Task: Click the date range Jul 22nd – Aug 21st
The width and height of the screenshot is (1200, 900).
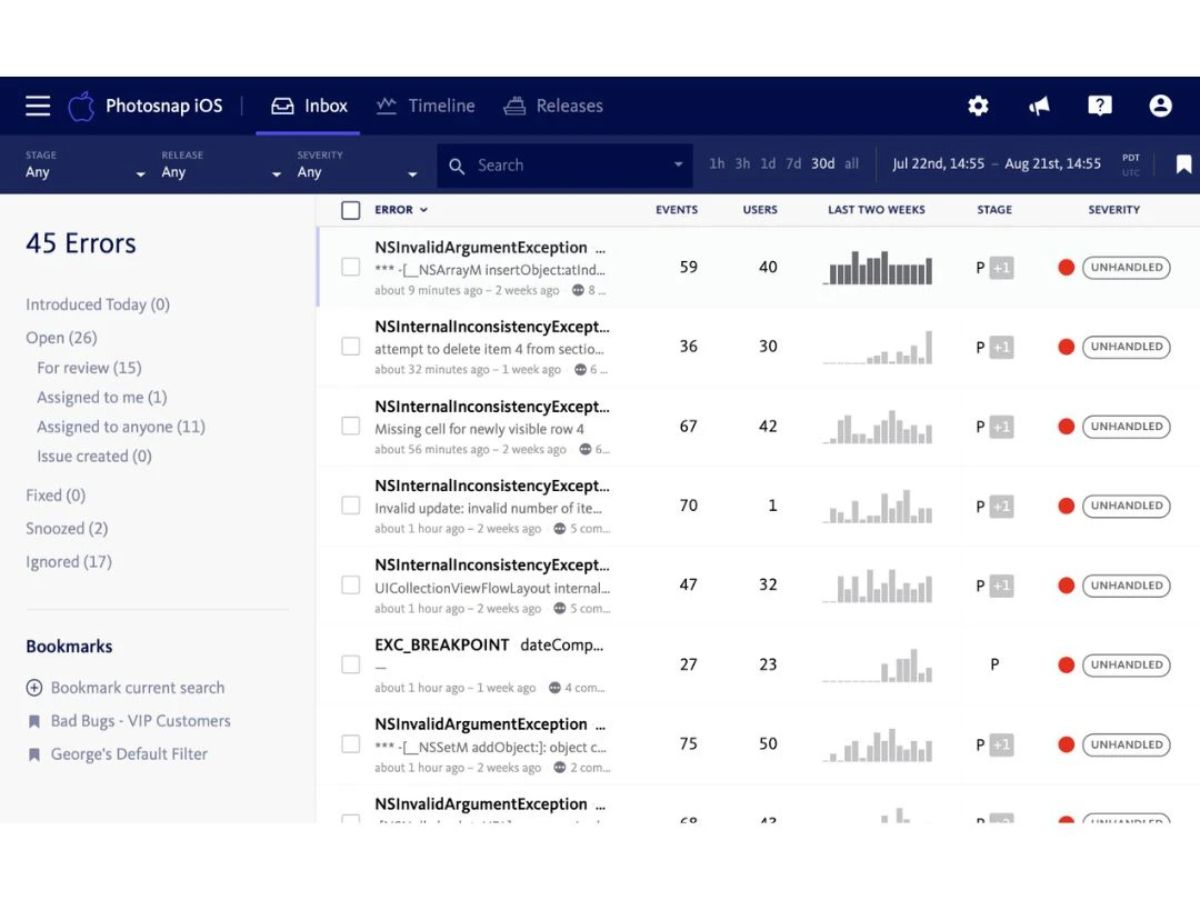Action: [x=996, y=164]
